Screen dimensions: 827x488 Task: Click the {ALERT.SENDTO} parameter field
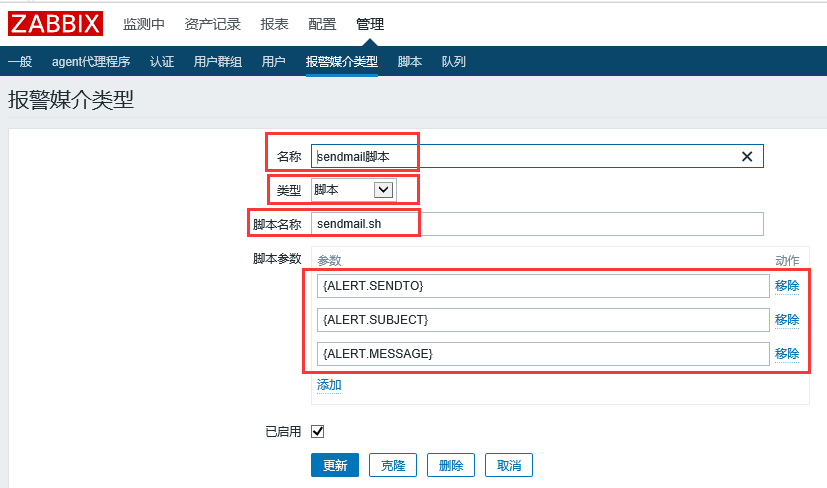(543, 286)
